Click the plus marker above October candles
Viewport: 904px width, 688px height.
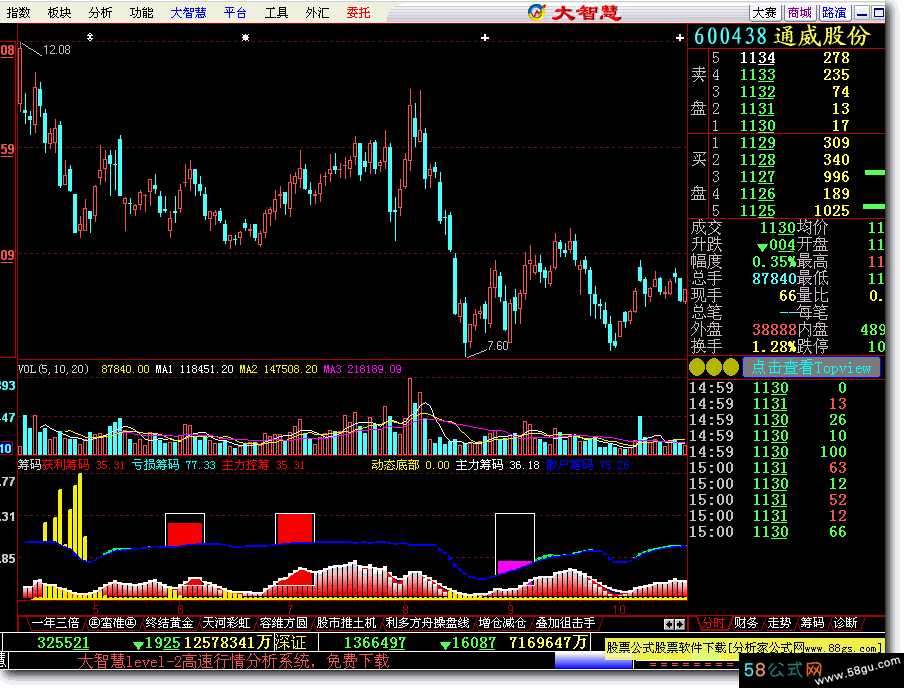[680, 37]
